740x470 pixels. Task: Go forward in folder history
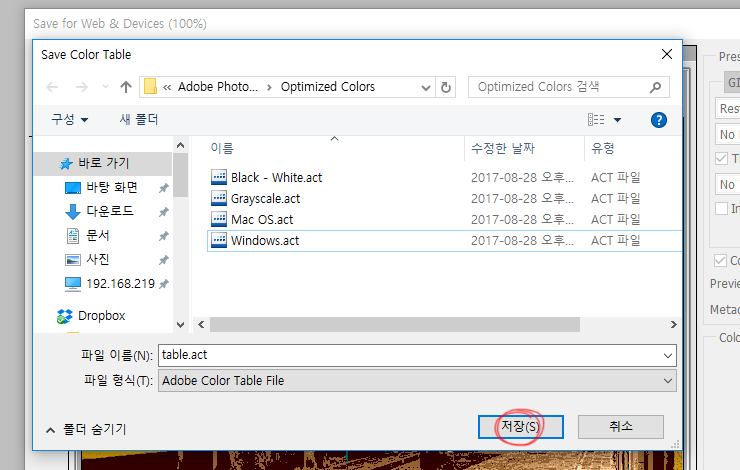tap(82, 87)
